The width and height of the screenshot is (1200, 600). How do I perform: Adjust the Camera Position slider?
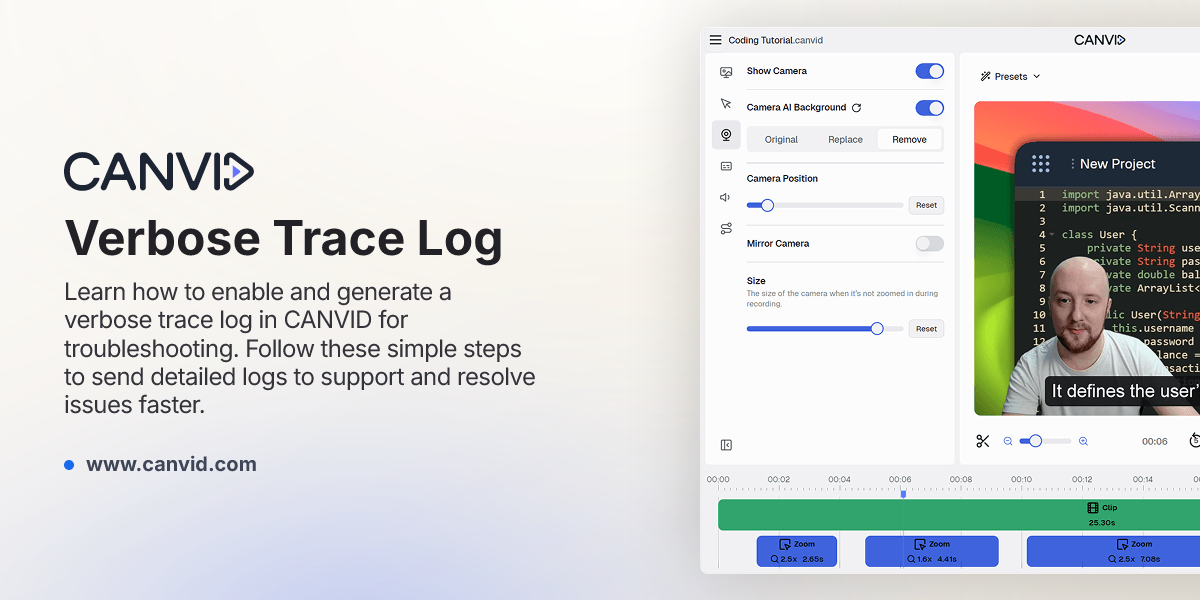(825, 205)
